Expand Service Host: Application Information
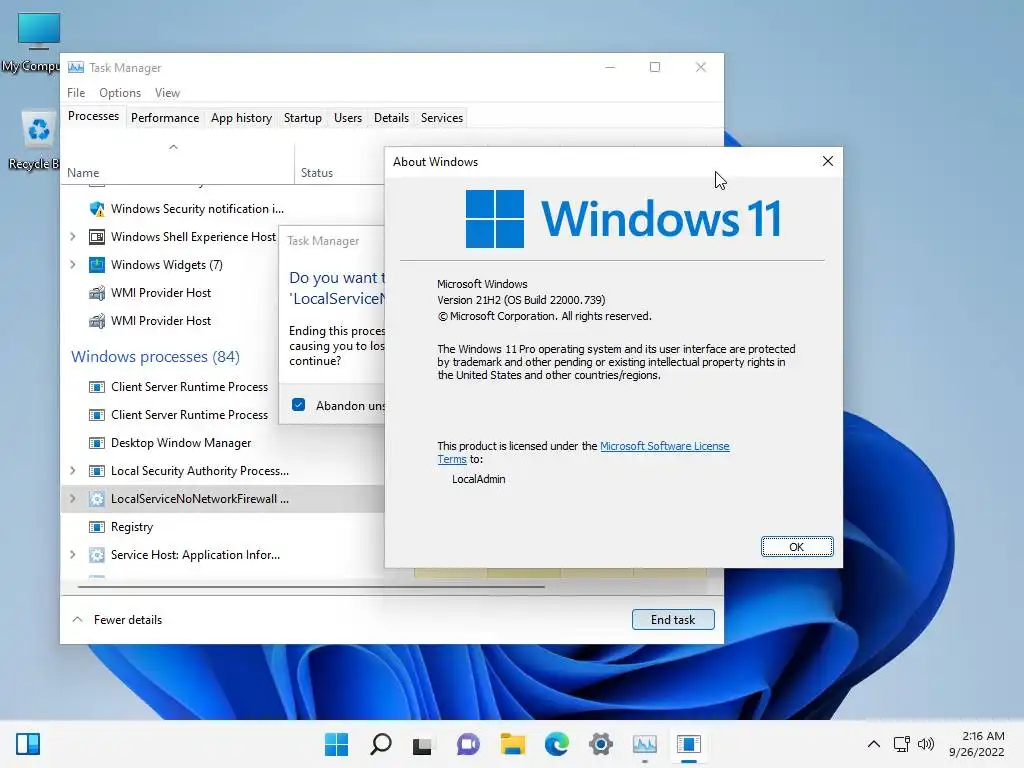 (x=72, y=555)
